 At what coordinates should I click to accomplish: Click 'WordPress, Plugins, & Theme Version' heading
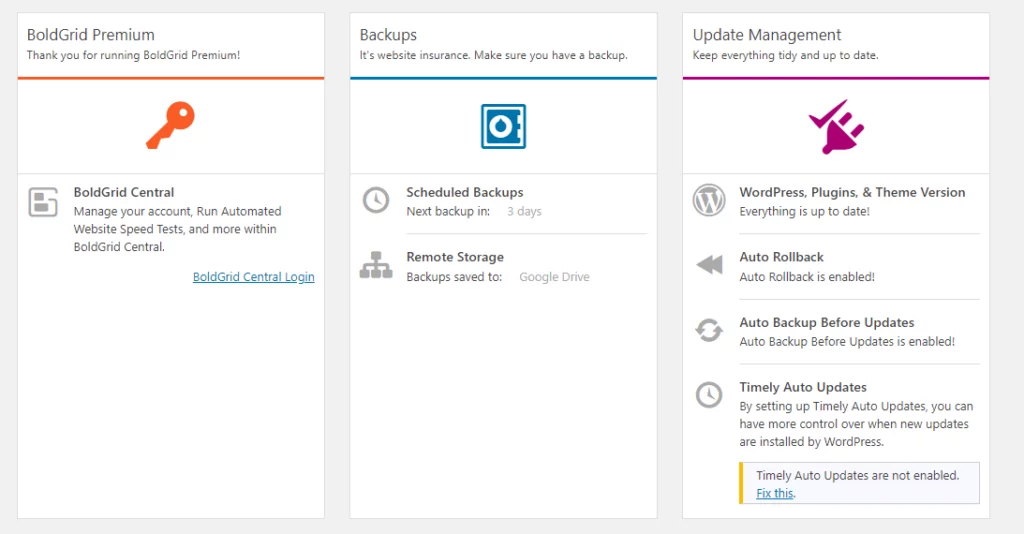click(x=852, y=193)
